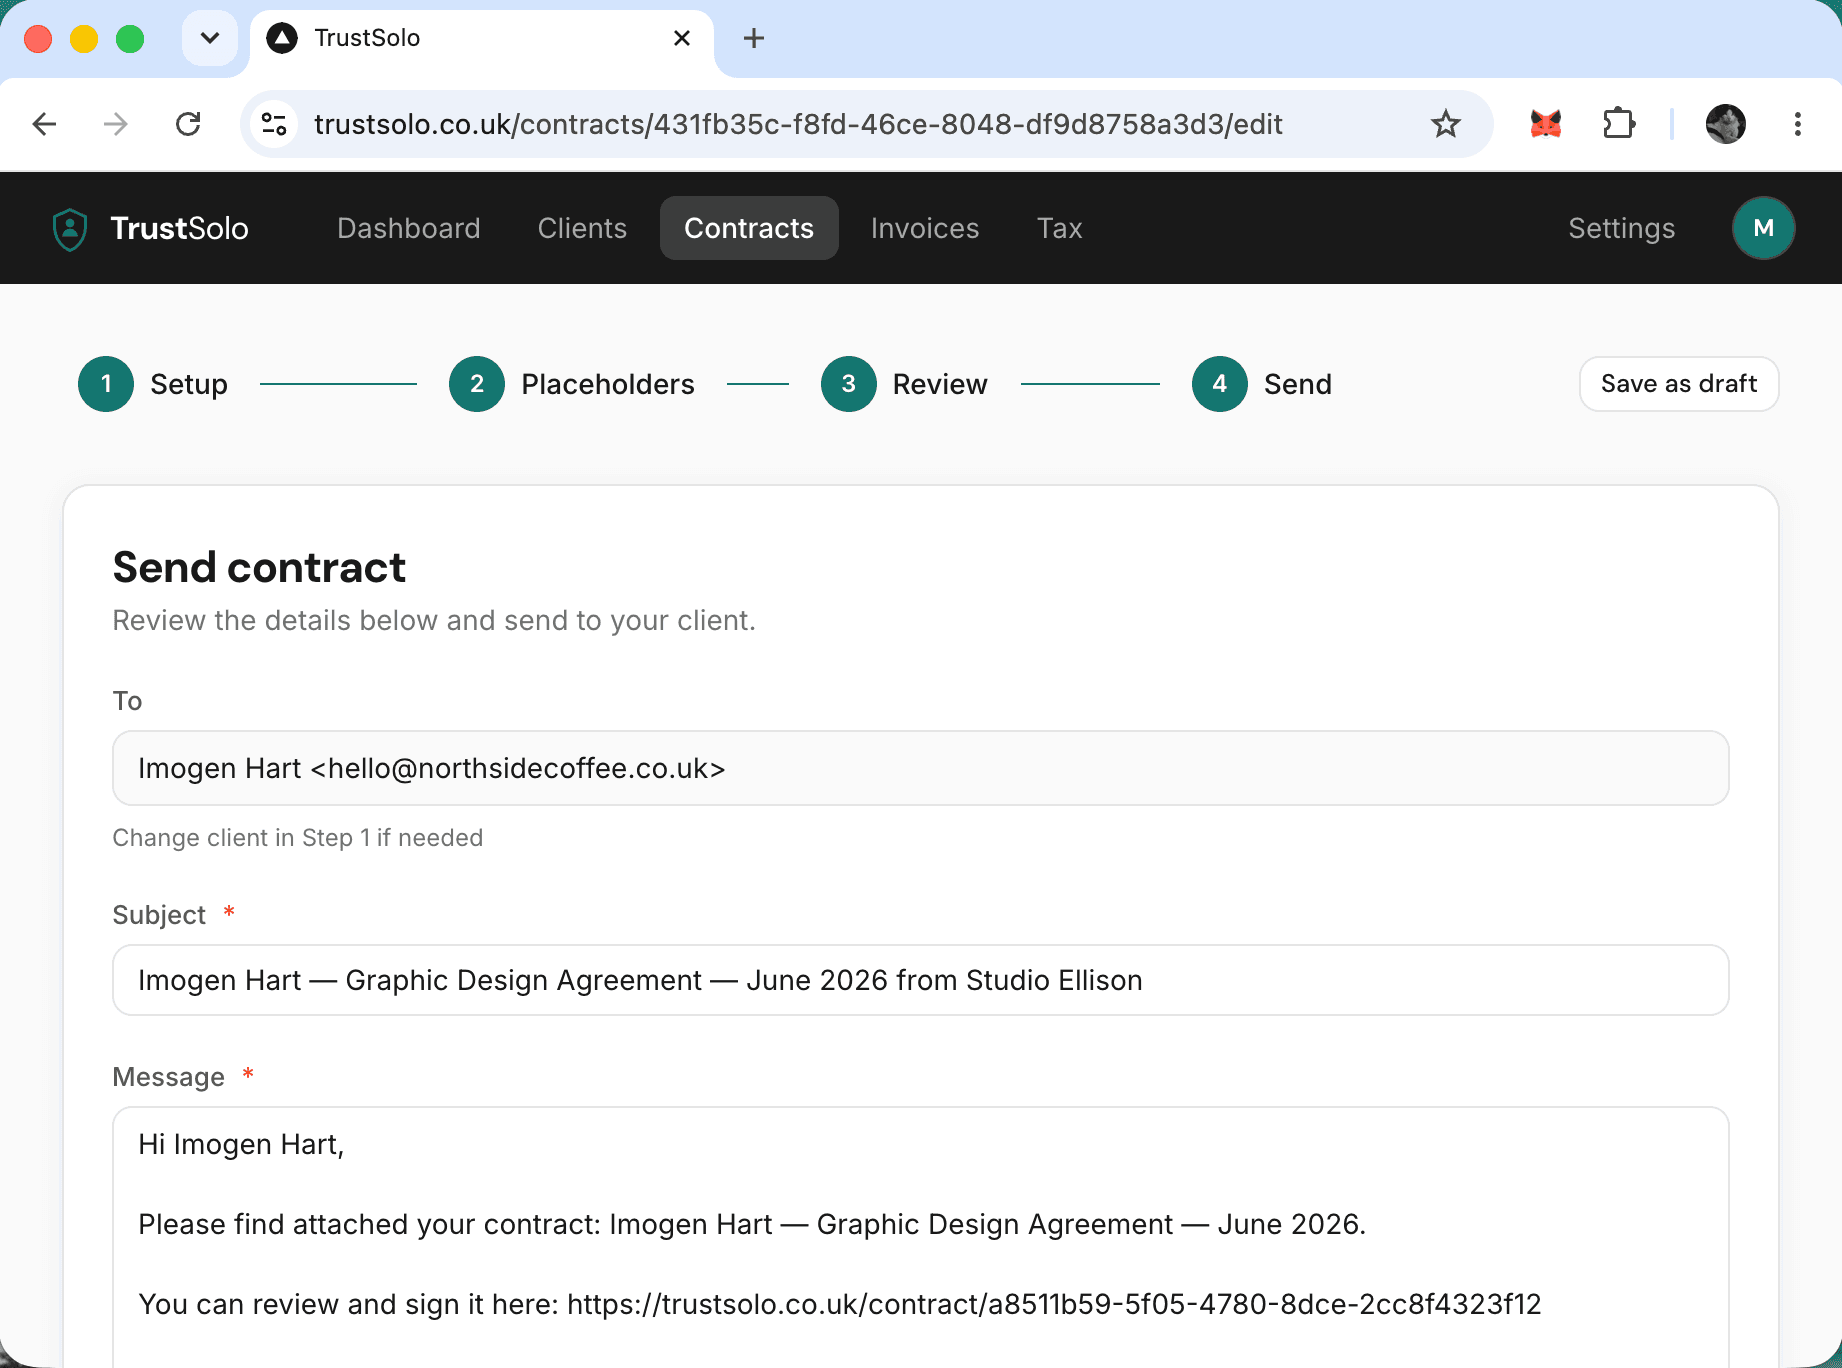This screenshot has width=1842, height=1368.
Task: Go to step 2 Placeholders
Action: 572,384
